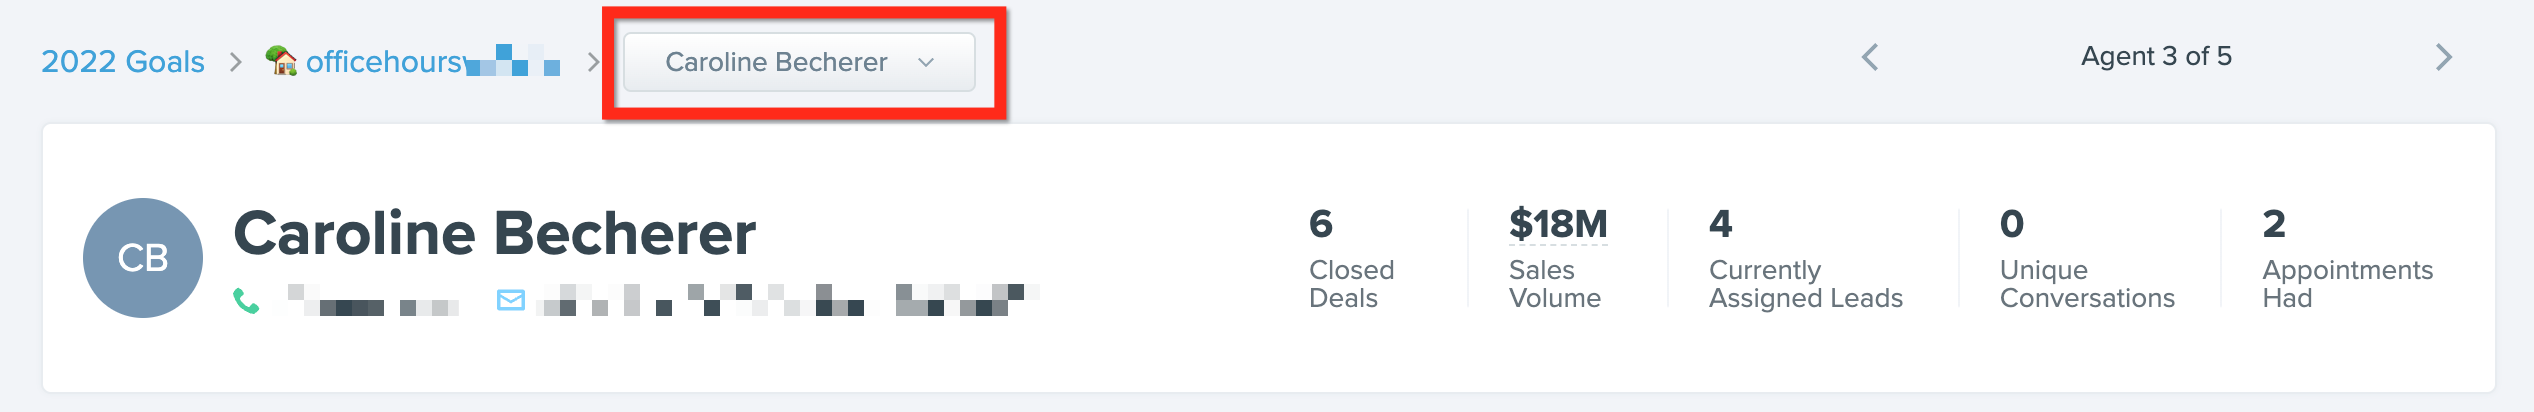
Task: Click the CB avatar circle
Action: tap(143, 258)
